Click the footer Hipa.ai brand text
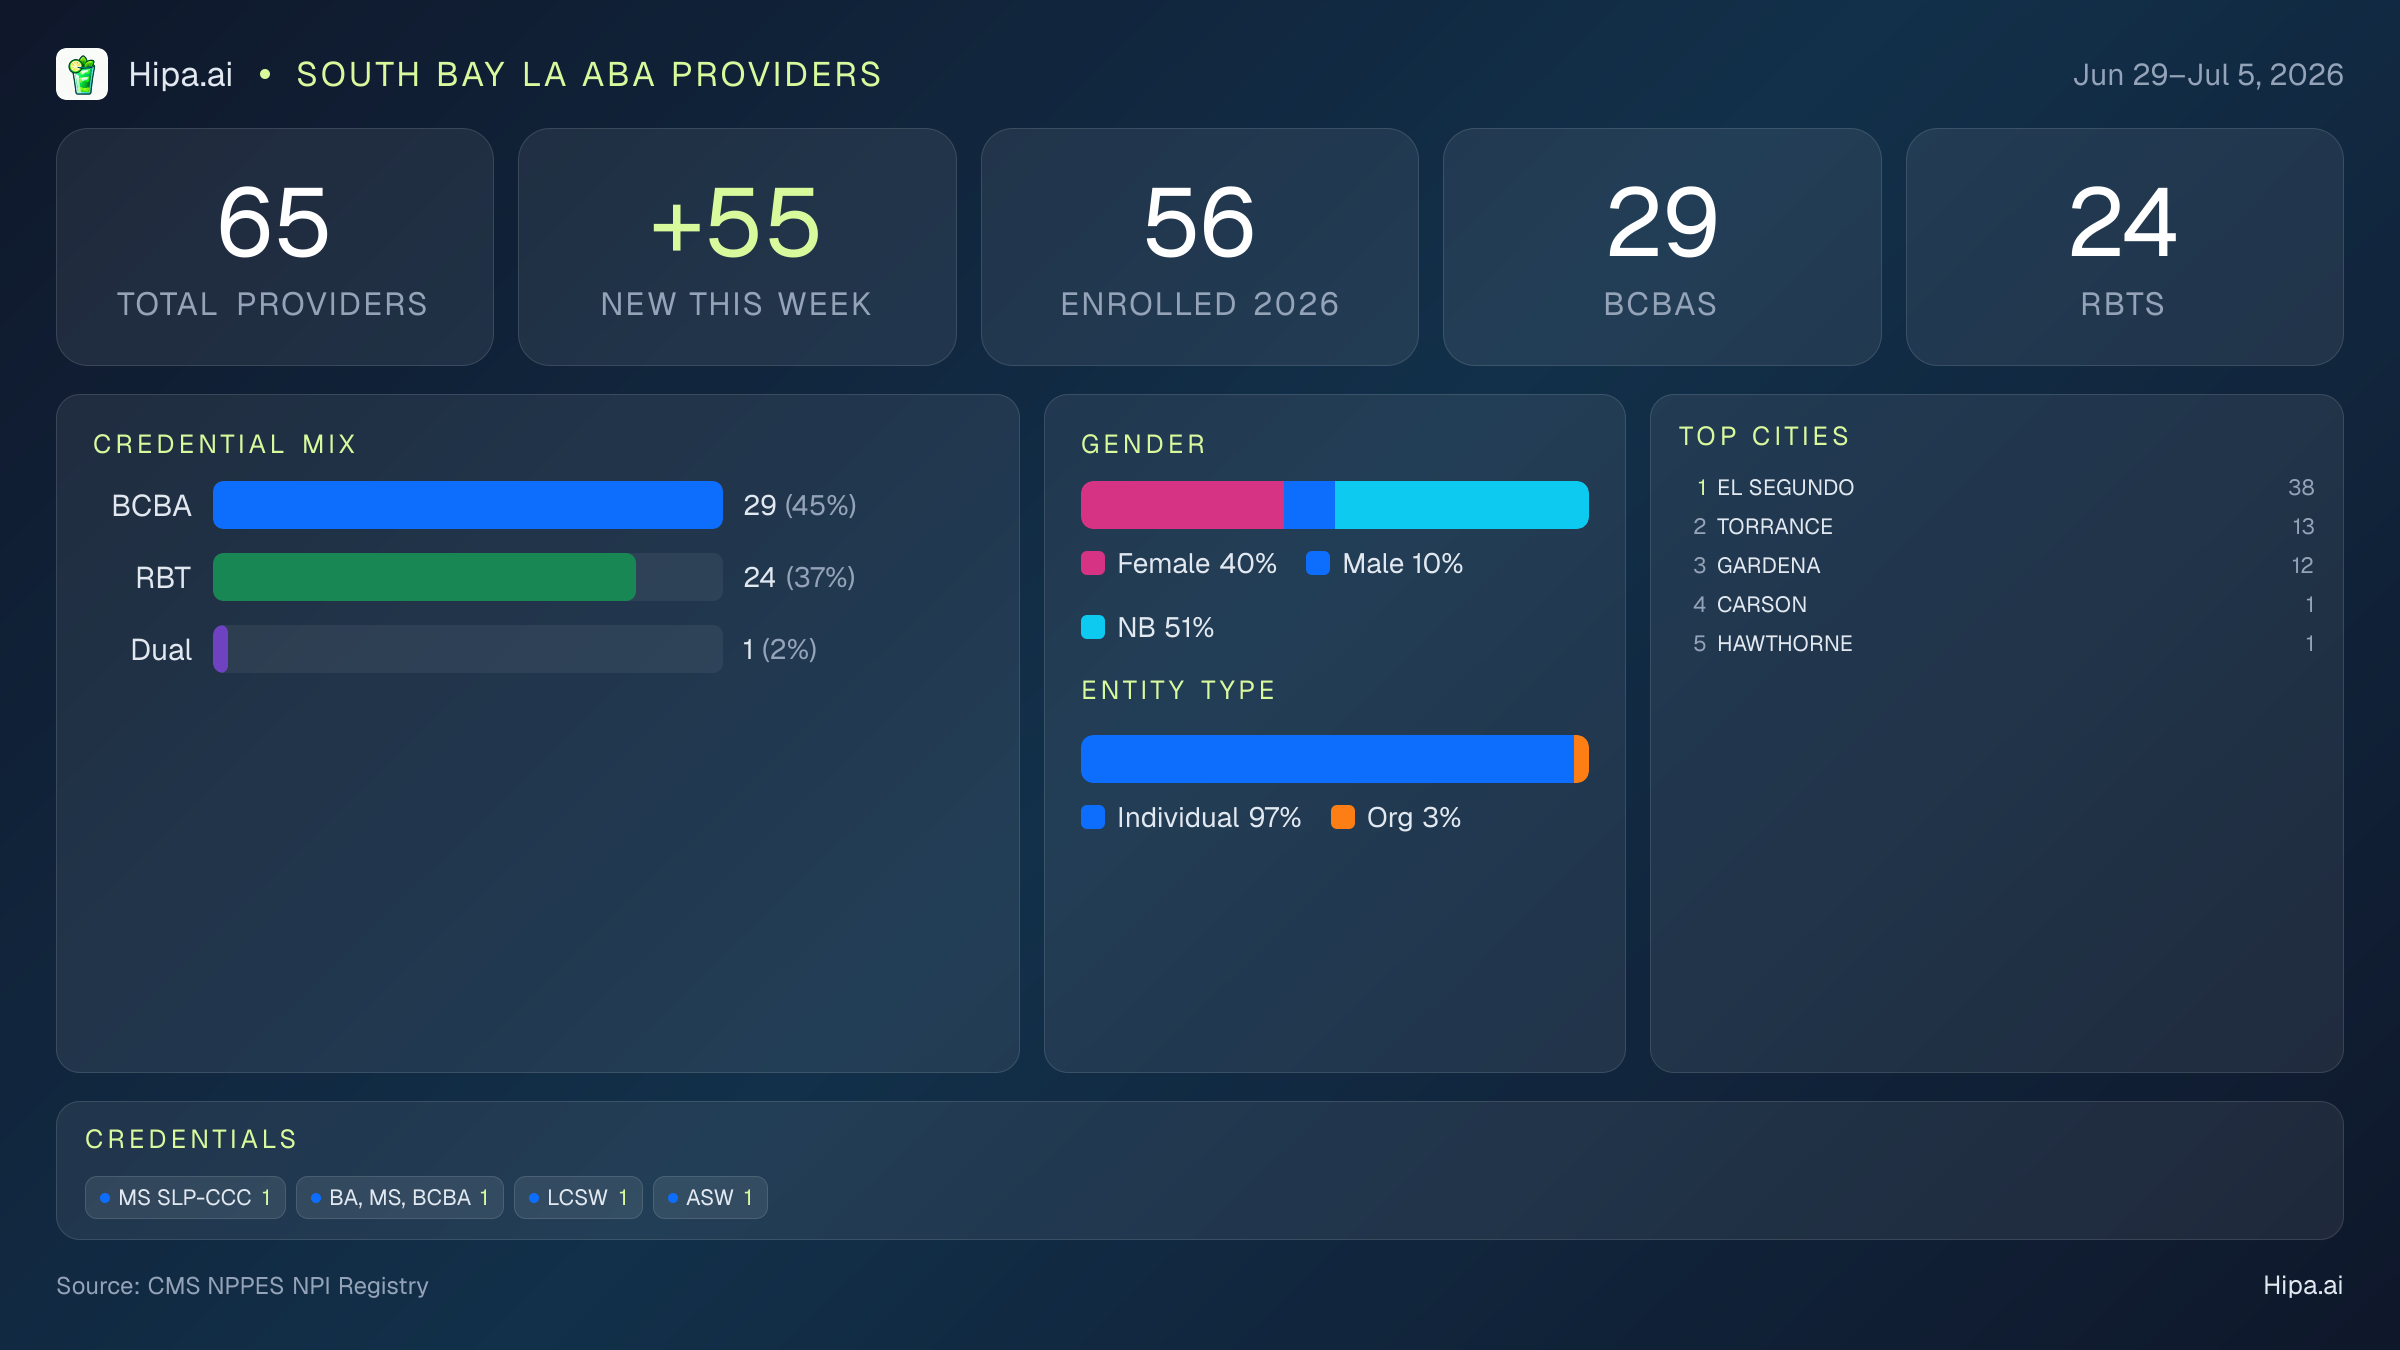This screenshot has height=1350, width=2400. (x=2303, y=1286)
